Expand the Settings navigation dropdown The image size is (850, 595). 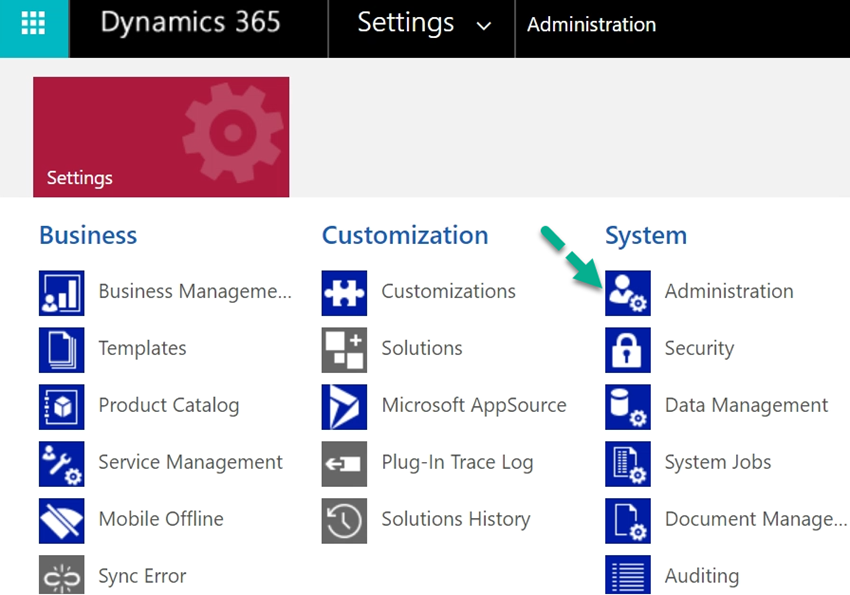click(484, 25)
